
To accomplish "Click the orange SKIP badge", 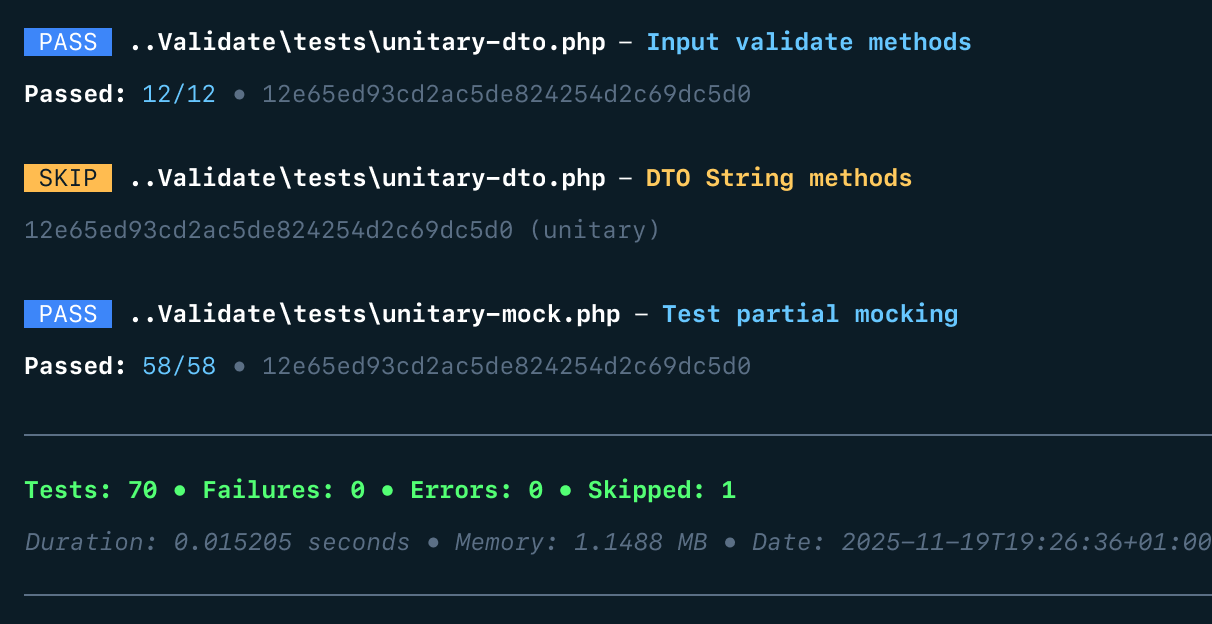I will [68, 178].
